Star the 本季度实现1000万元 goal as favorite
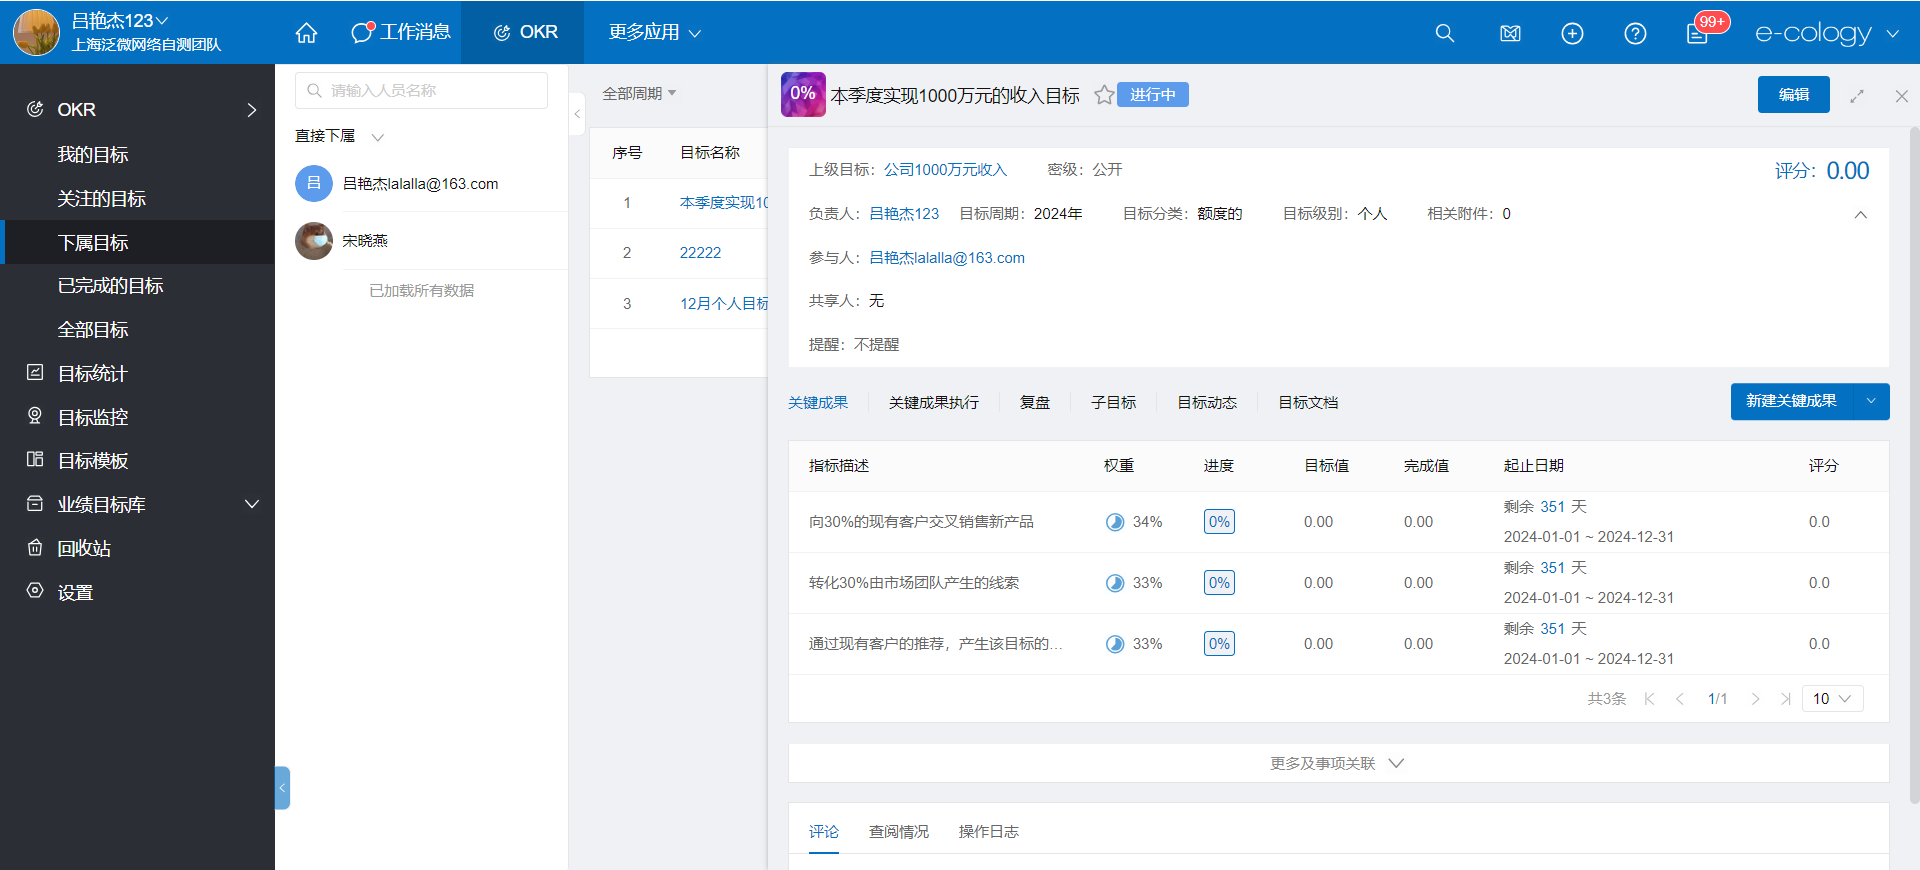The width and height of the screenshot is (1920, 870). tap(1104, 95)
